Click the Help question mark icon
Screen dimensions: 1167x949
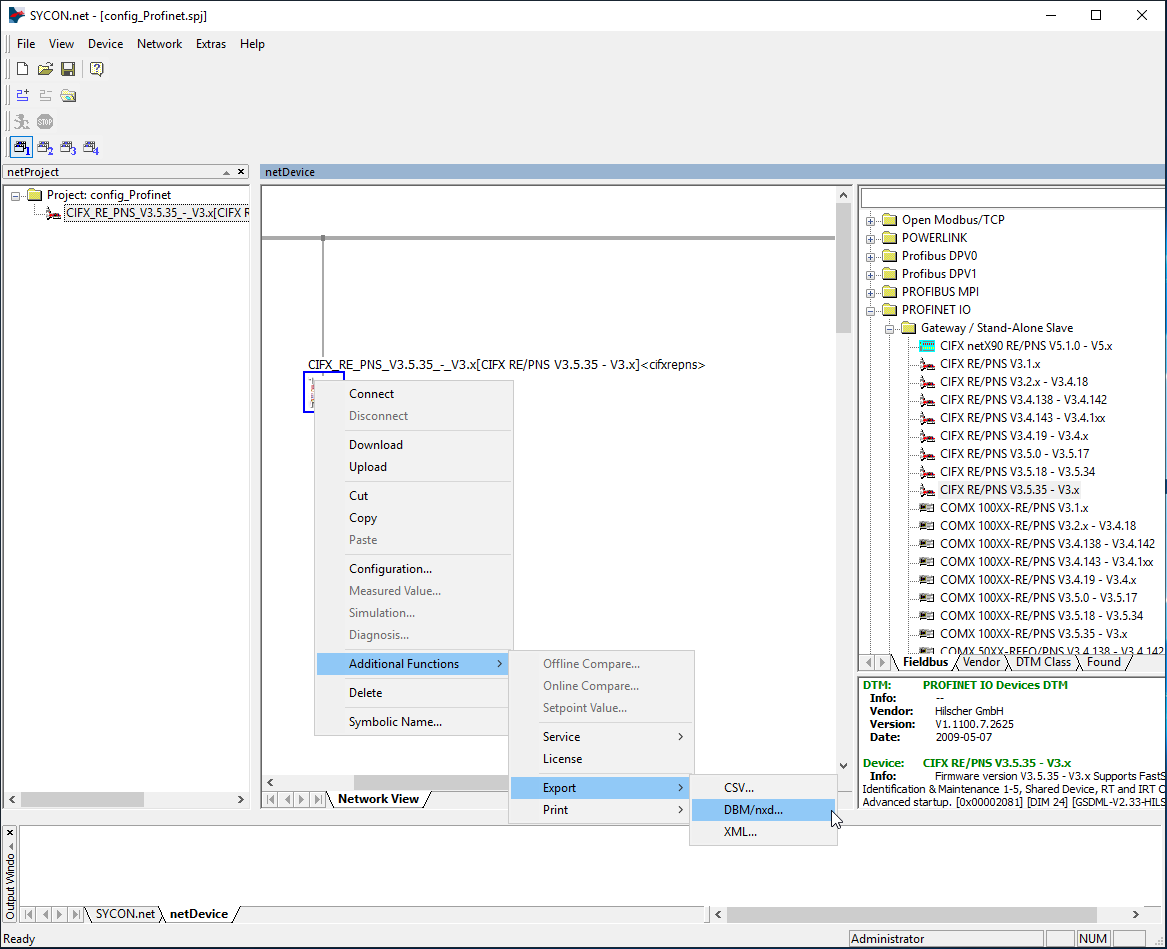96,69
